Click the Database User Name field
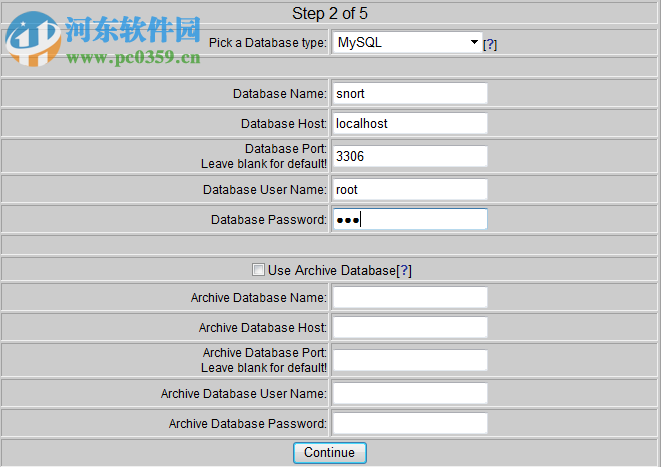 [410, 189]
